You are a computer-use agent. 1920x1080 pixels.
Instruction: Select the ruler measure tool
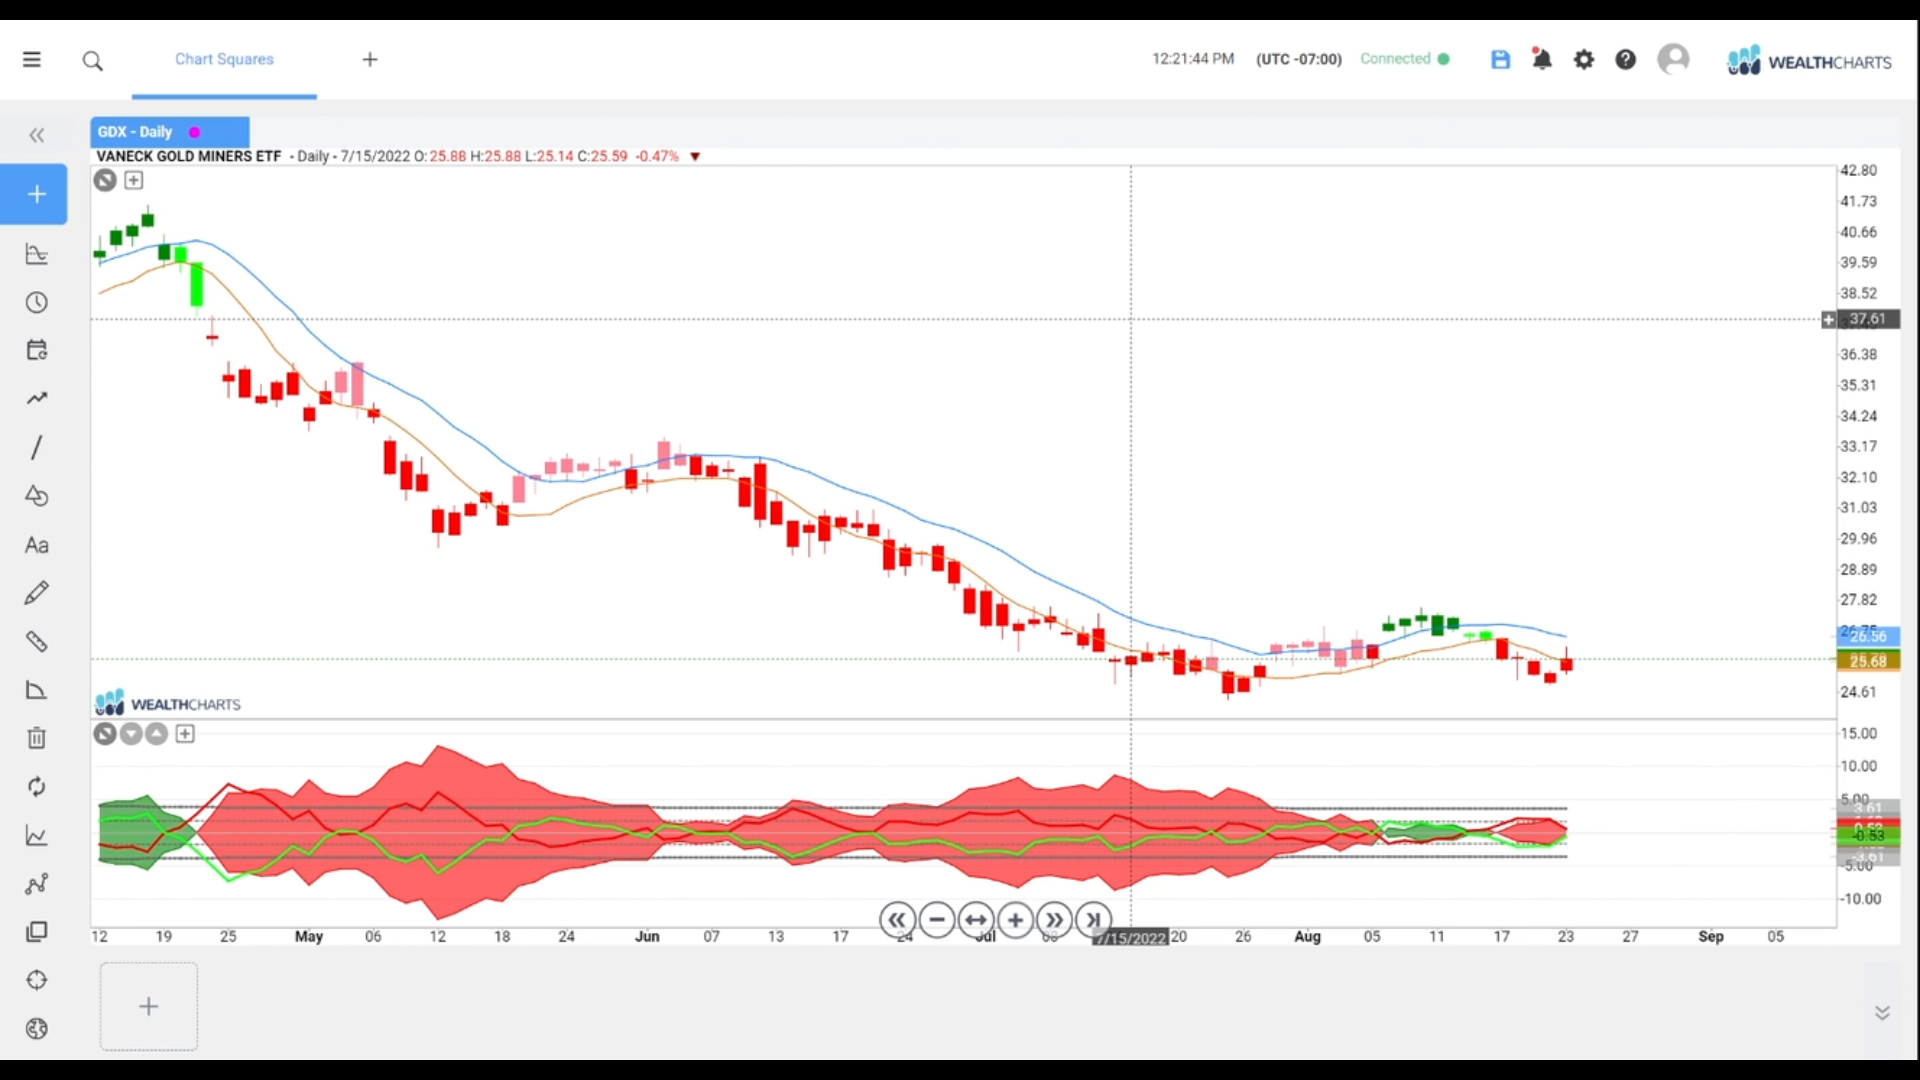tap(37, 641)
